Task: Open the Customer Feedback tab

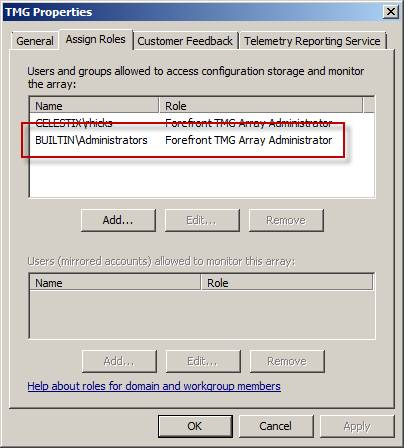Action: (185, 41)
